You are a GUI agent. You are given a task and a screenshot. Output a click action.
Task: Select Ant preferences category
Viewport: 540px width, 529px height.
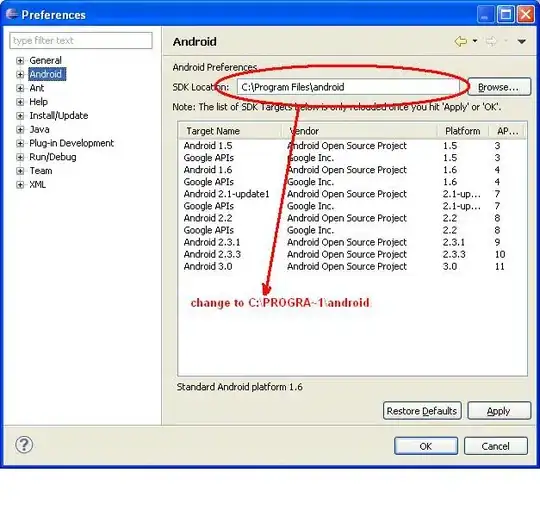coord(37,88)
